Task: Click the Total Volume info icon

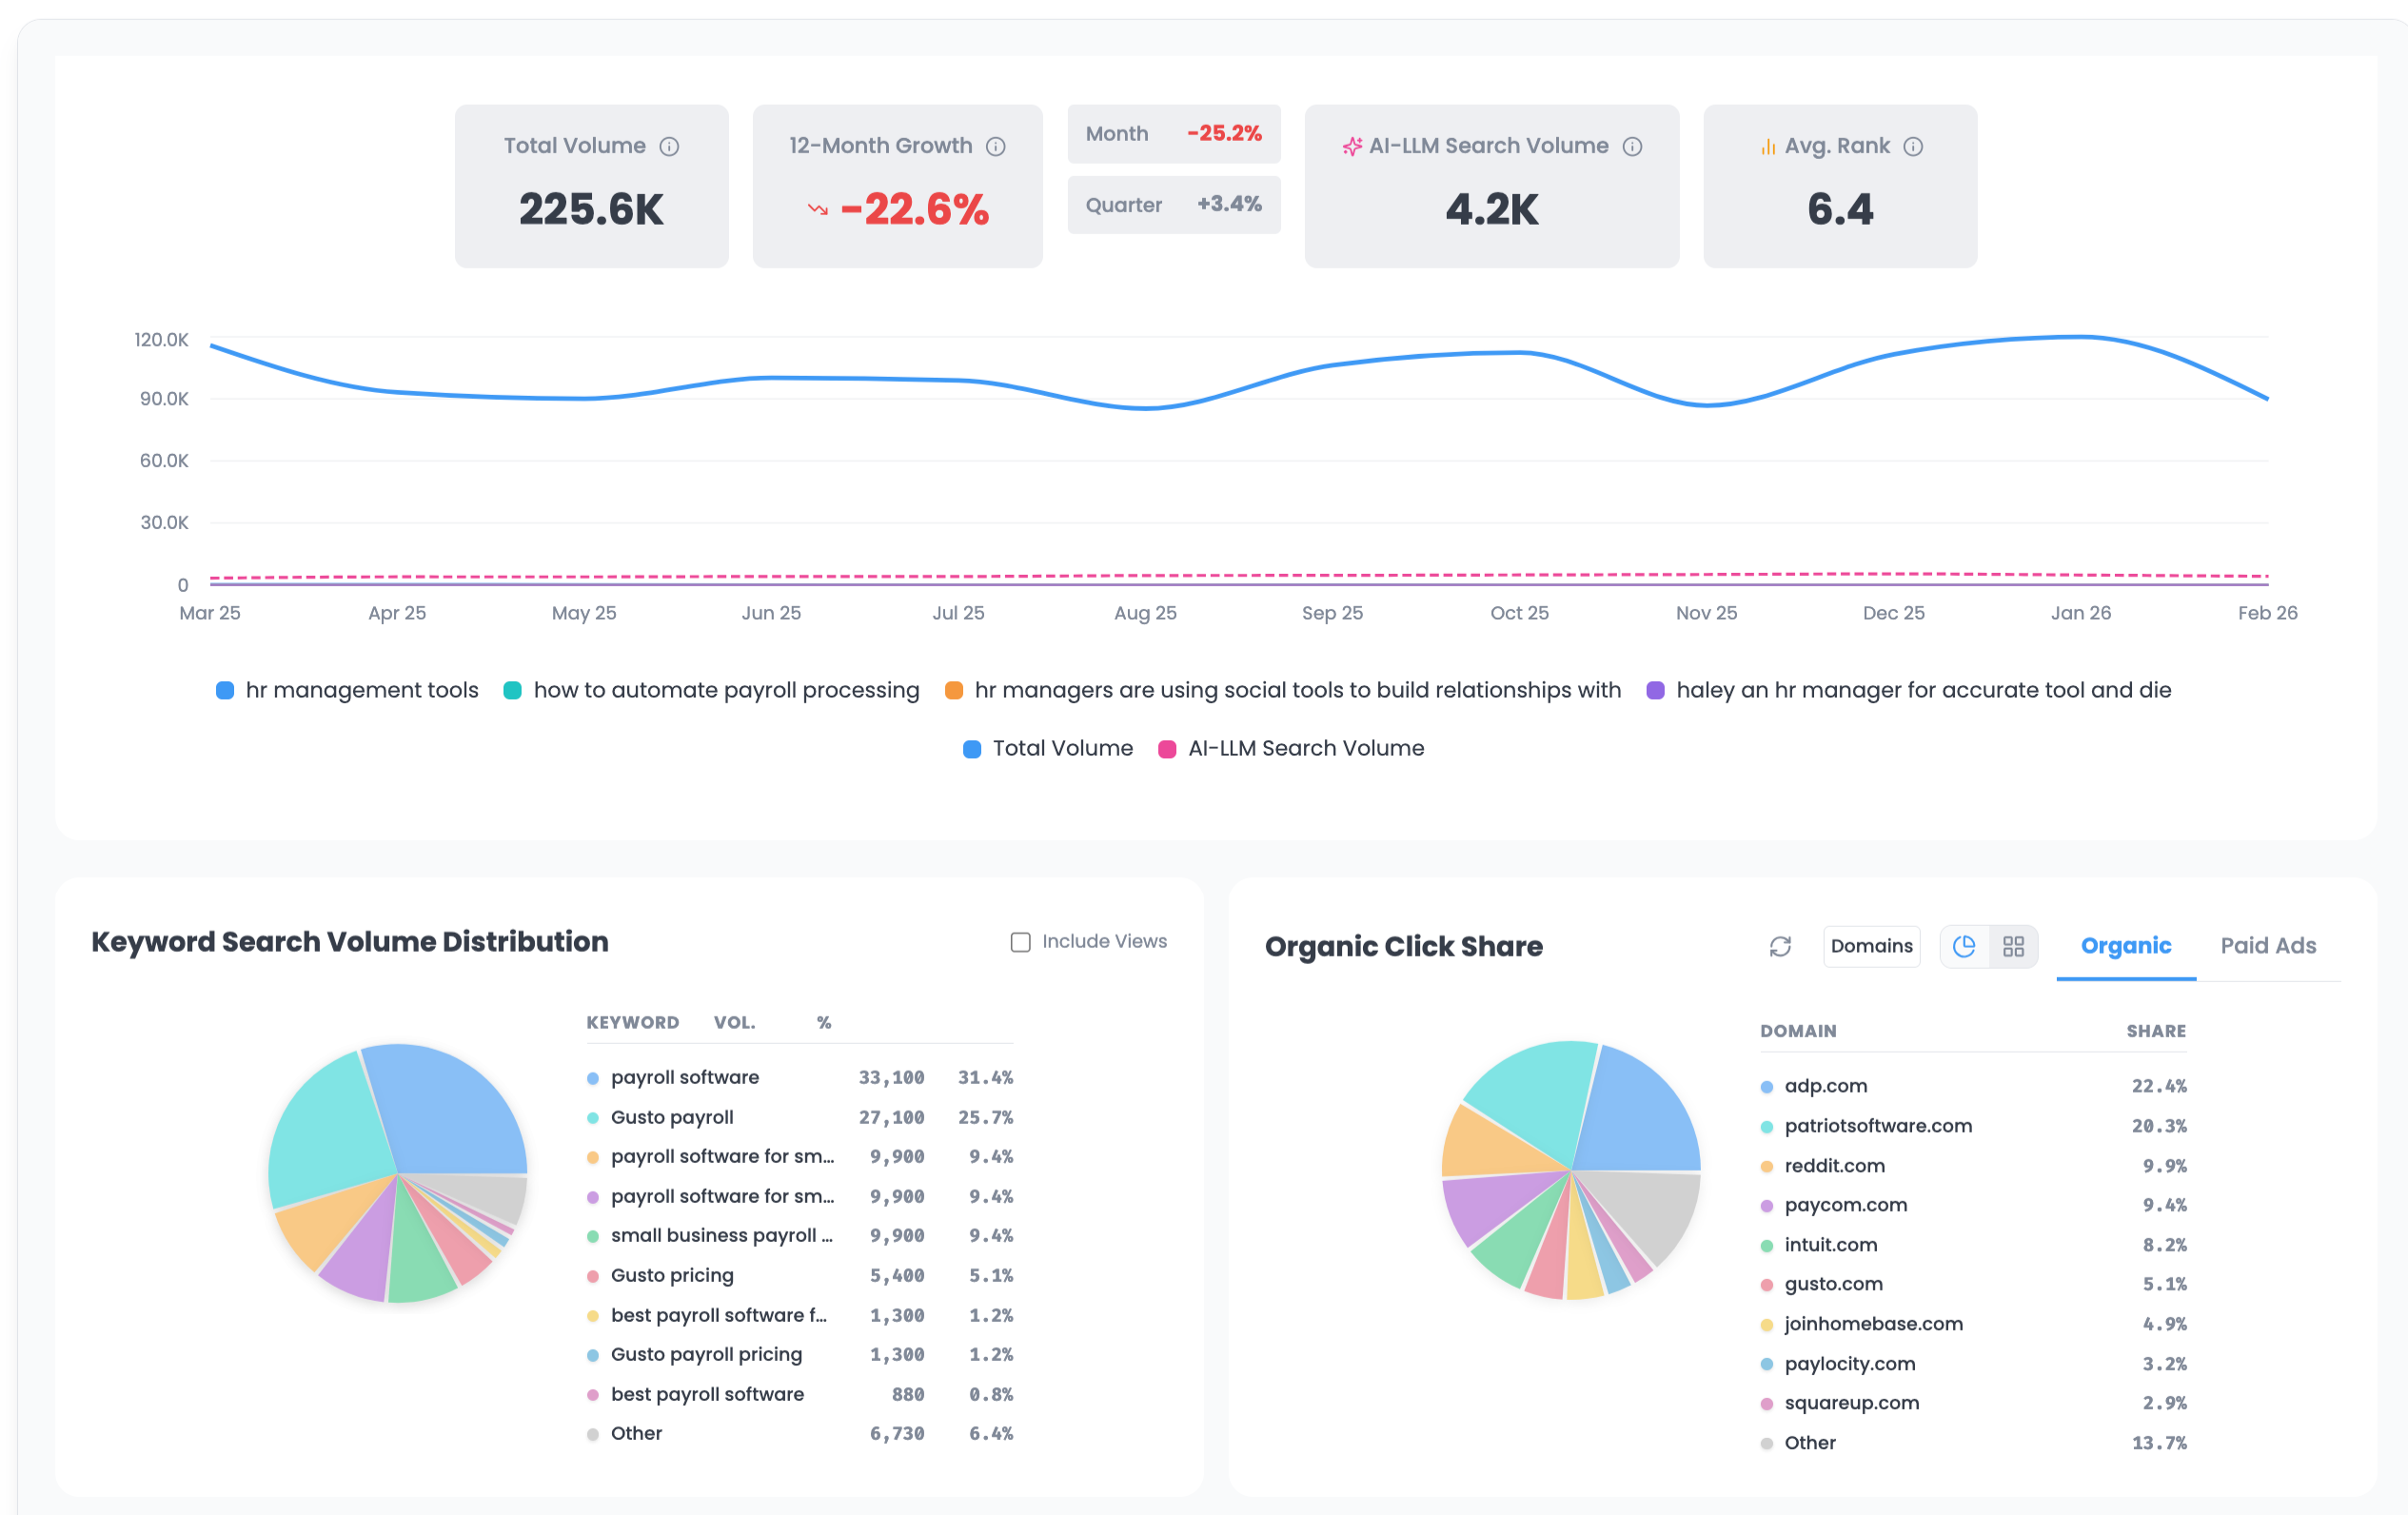Action: 669,147
